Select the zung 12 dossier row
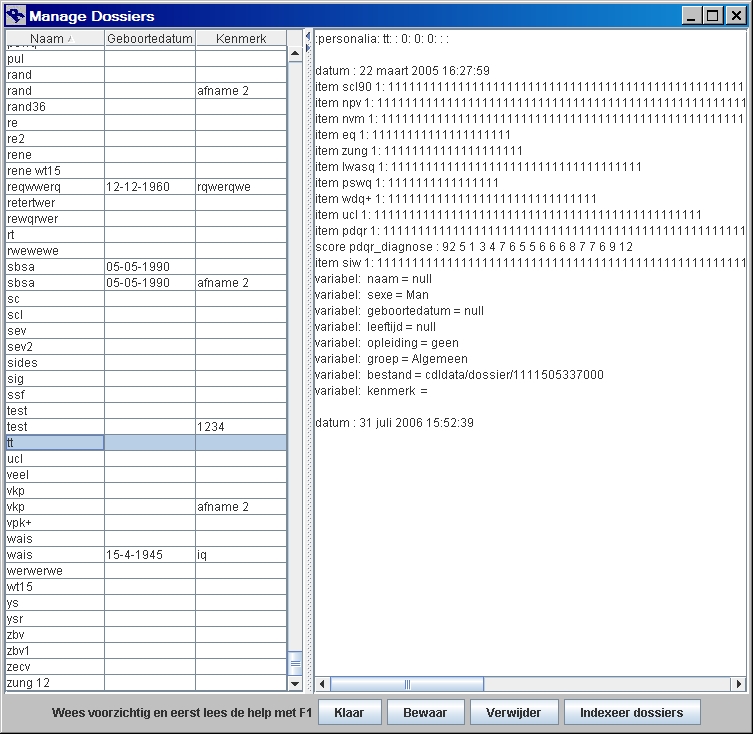Screen dimensions: 753x734 click(54, 683)
